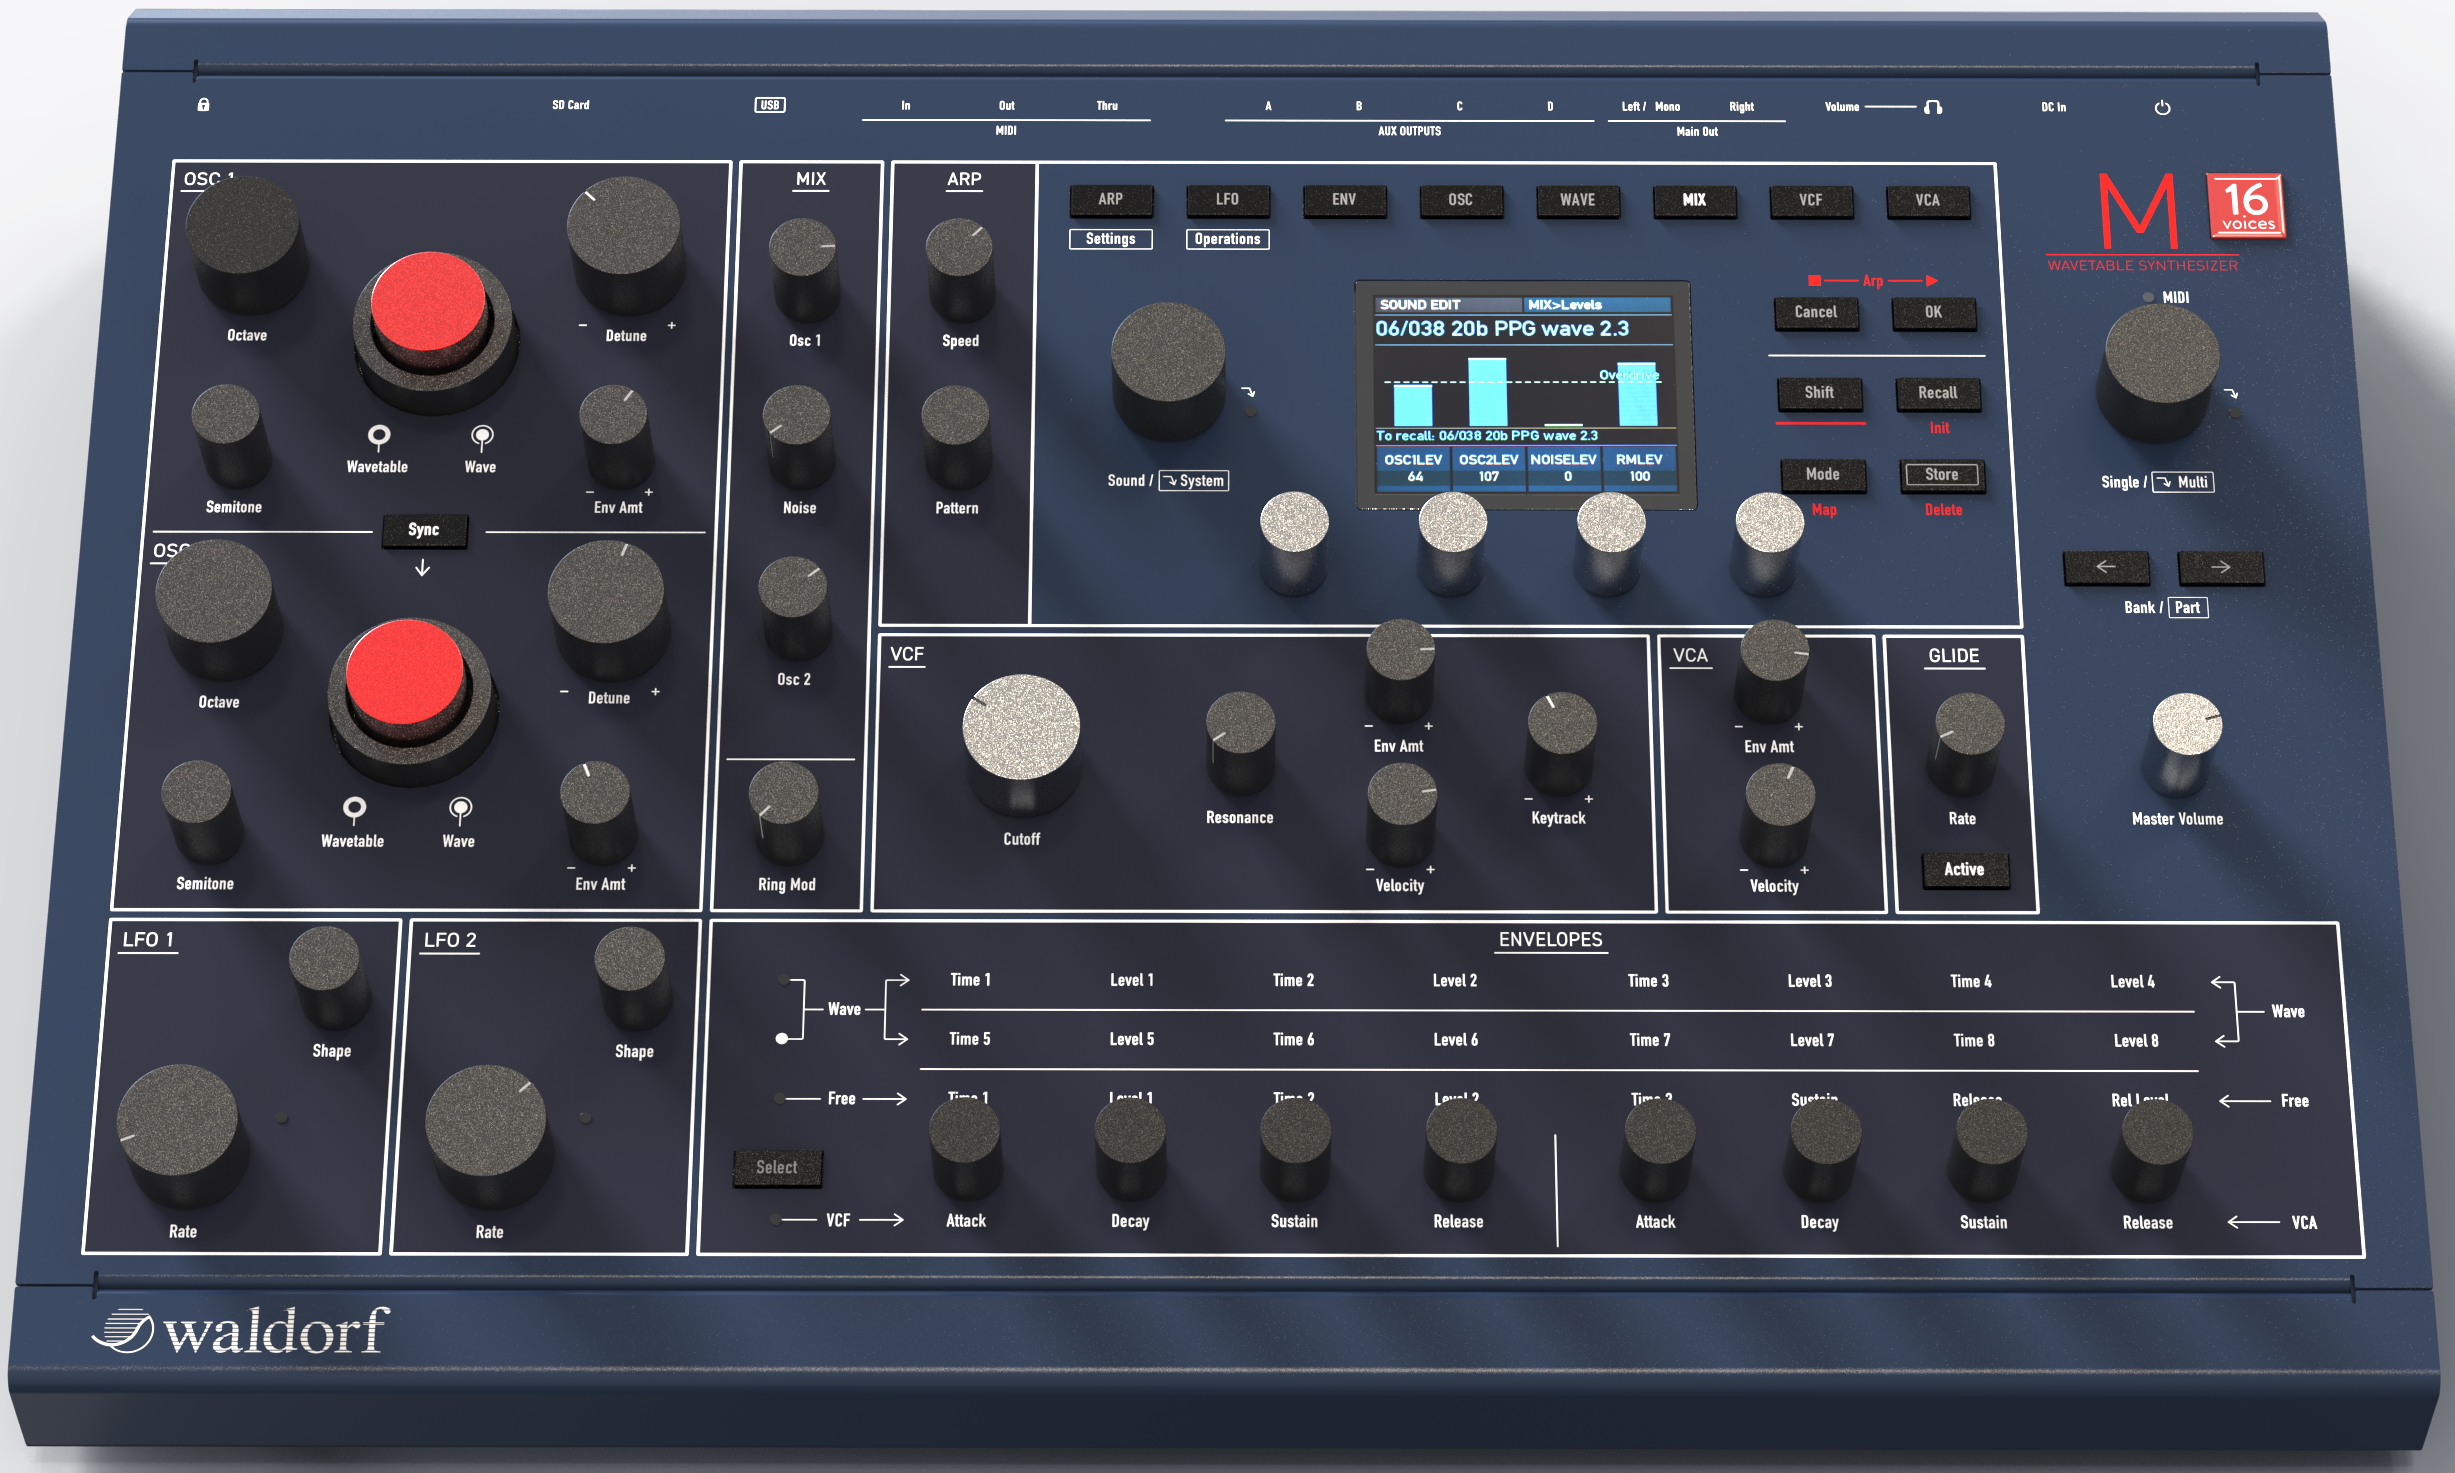Open the VCF display page

(x=1810, y=200)
